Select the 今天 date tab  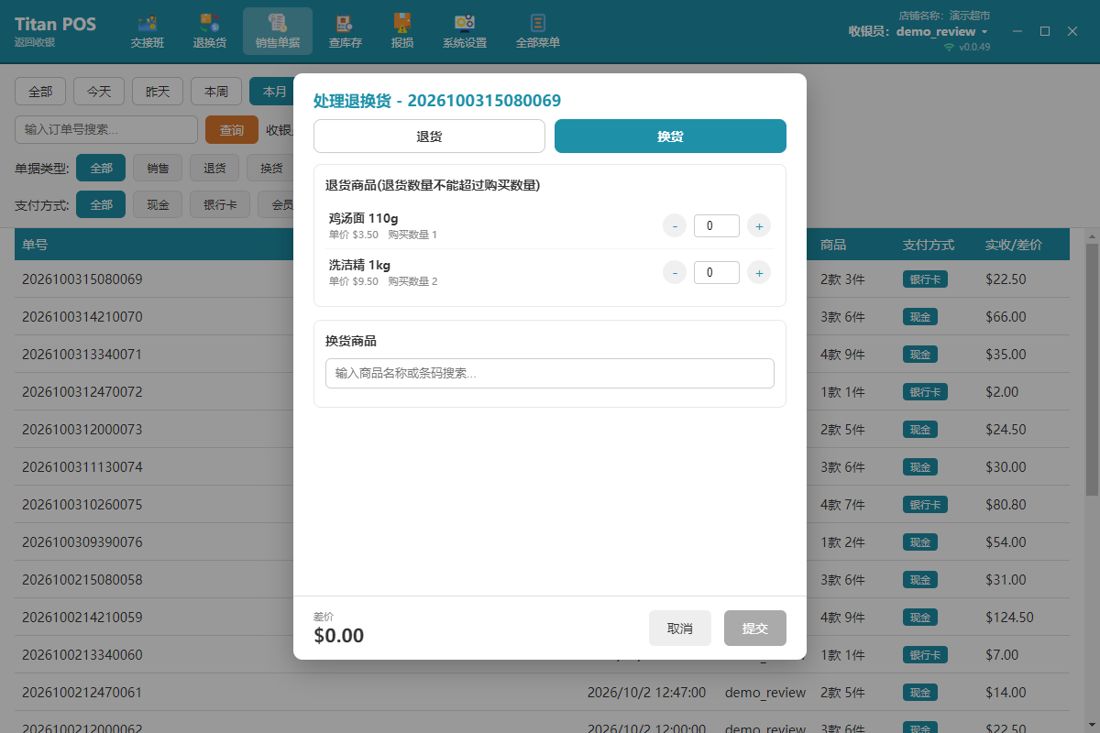tap(99, 91)
